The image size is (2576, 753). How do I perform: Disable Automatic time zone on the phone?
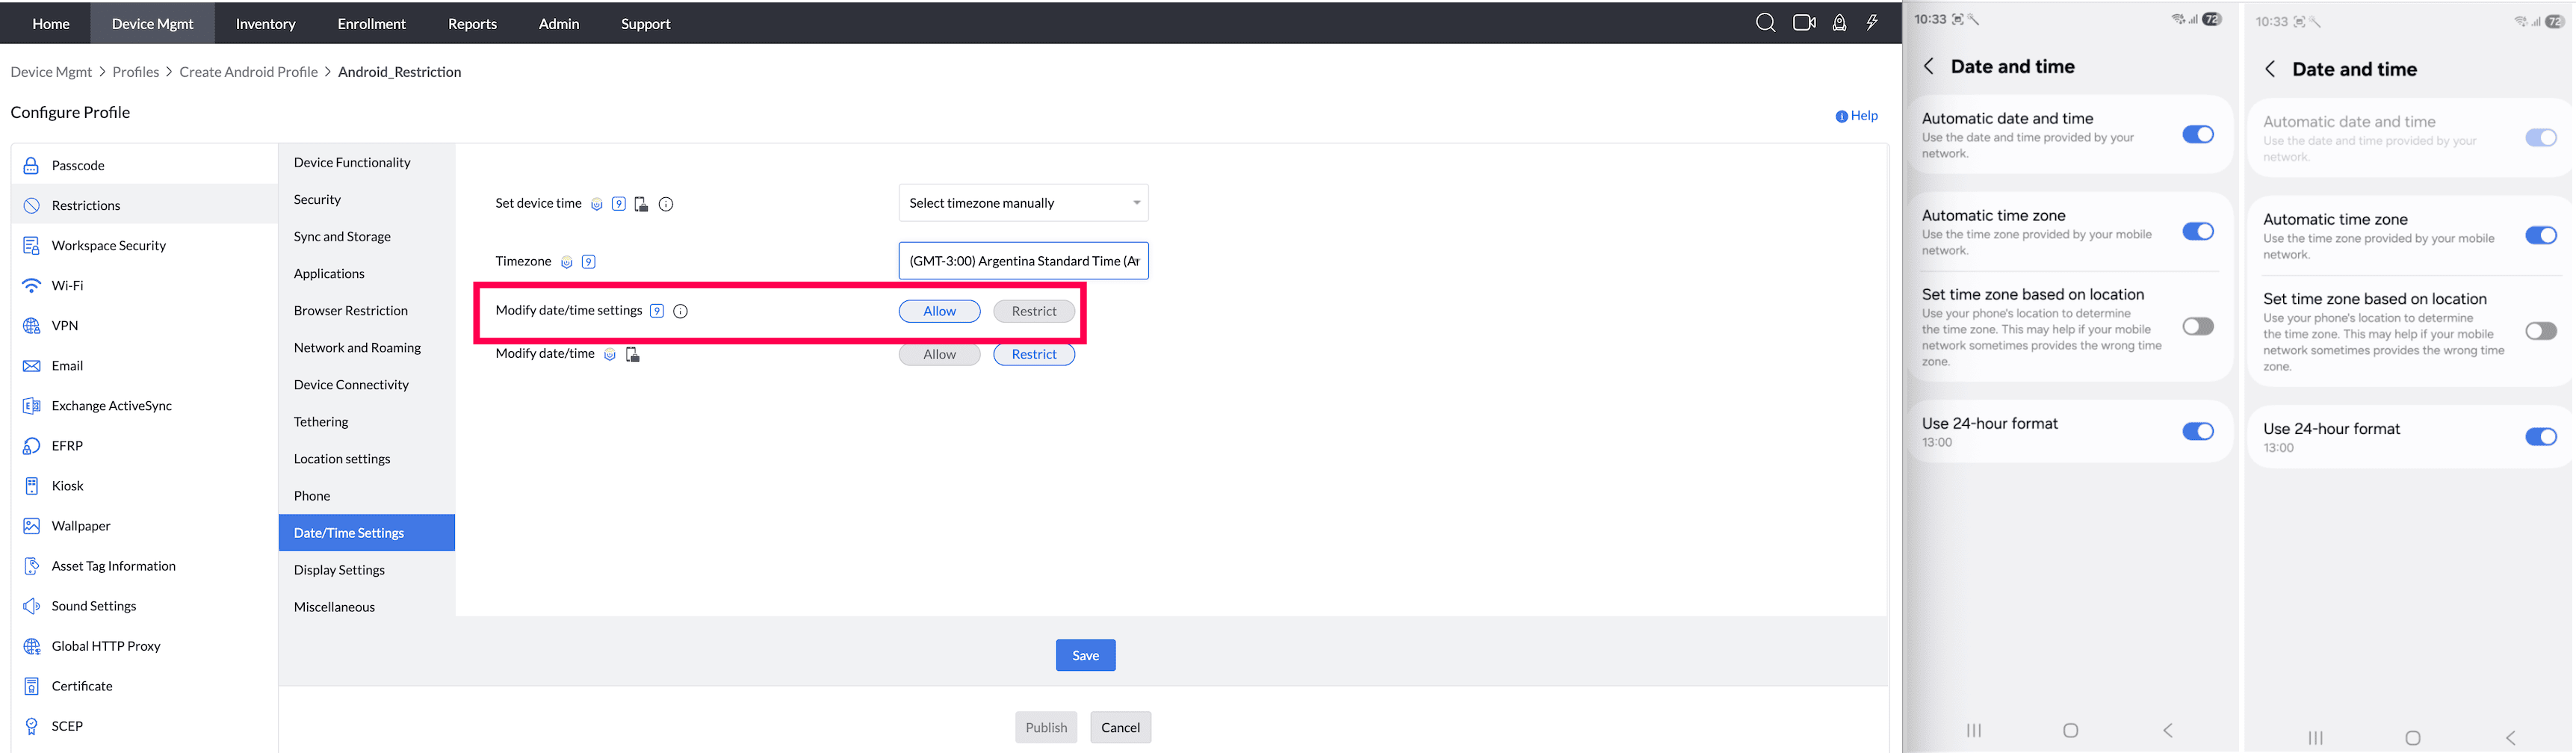pyautogui.click(x=2199, y=231)
